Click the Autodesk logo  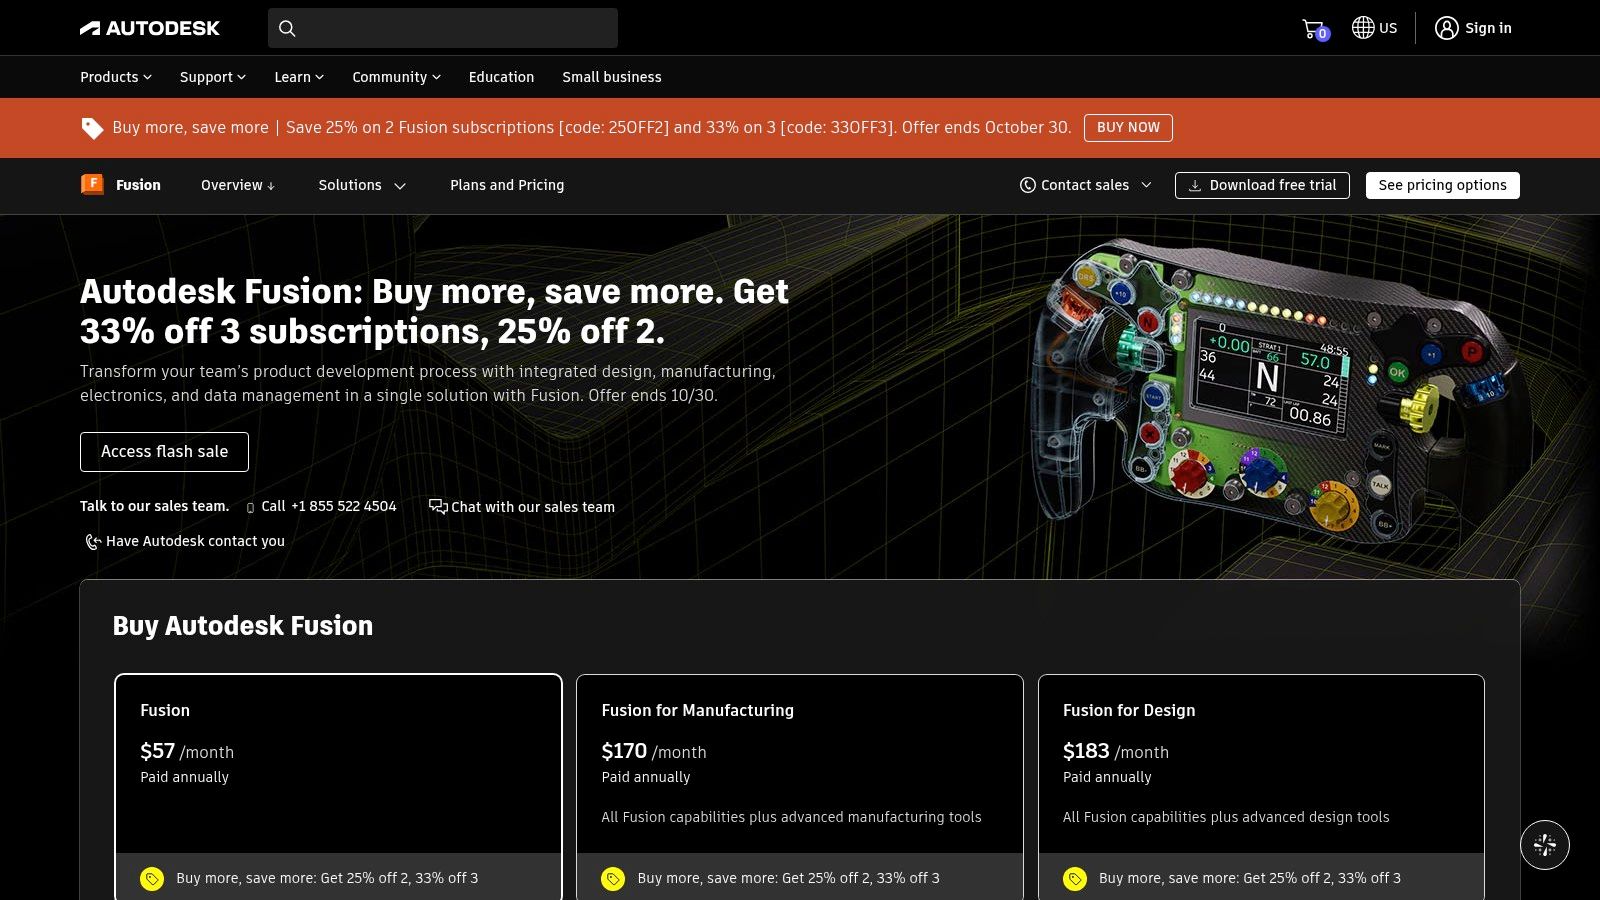pos(150,28)
